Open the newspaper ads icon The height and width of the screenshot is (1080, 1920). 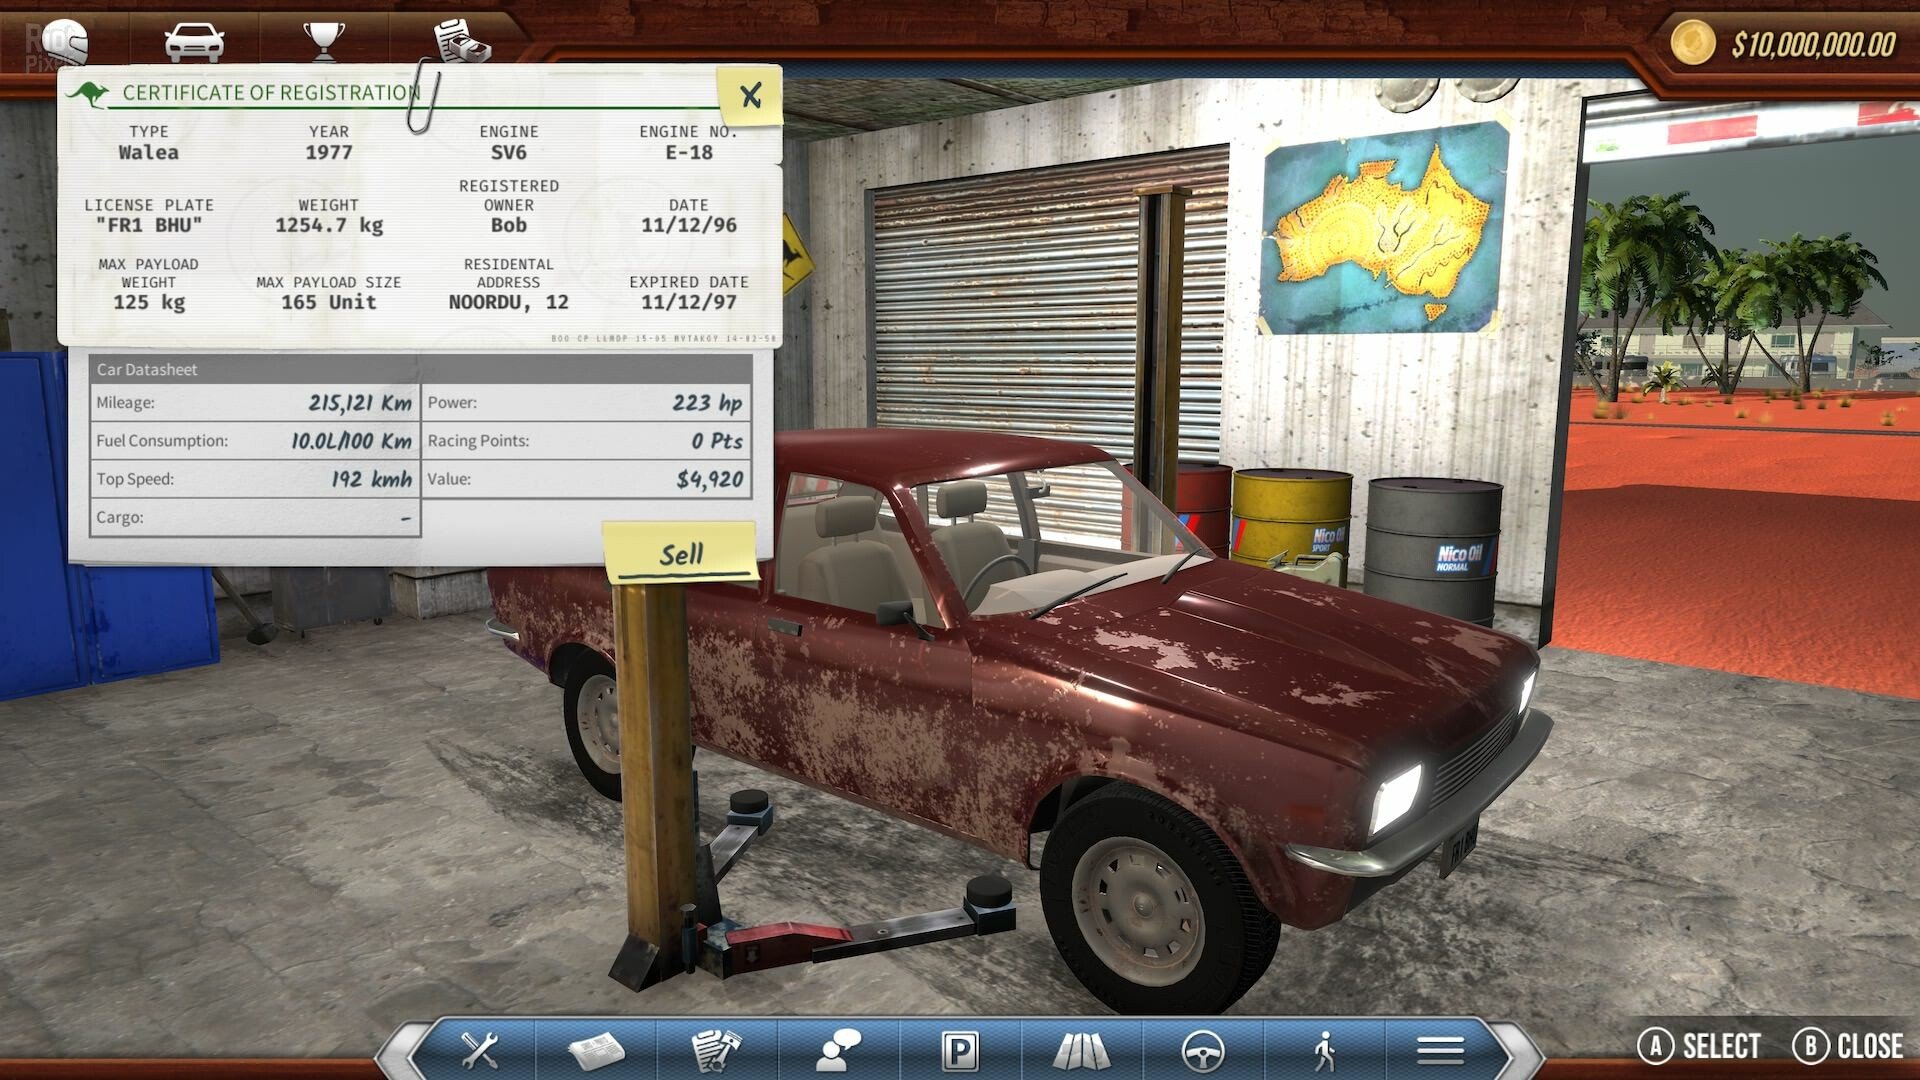(x=599, y=1048)
